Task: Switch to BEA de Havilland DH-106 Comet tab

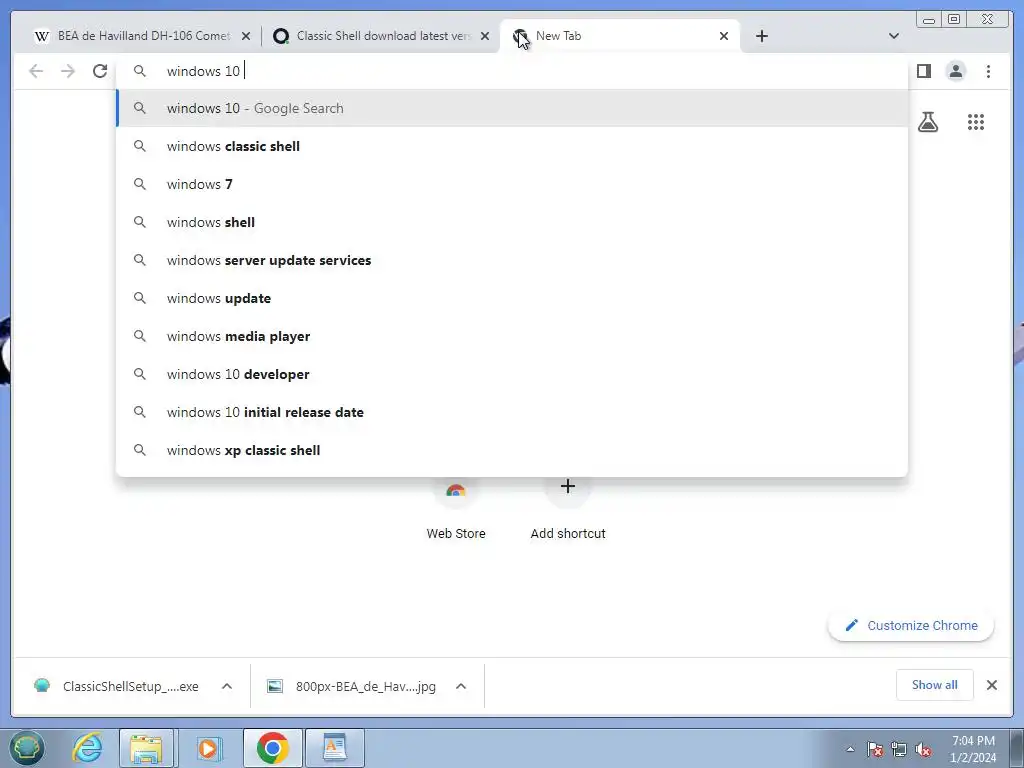Action: pyautogui.click(x=140, y=36)
